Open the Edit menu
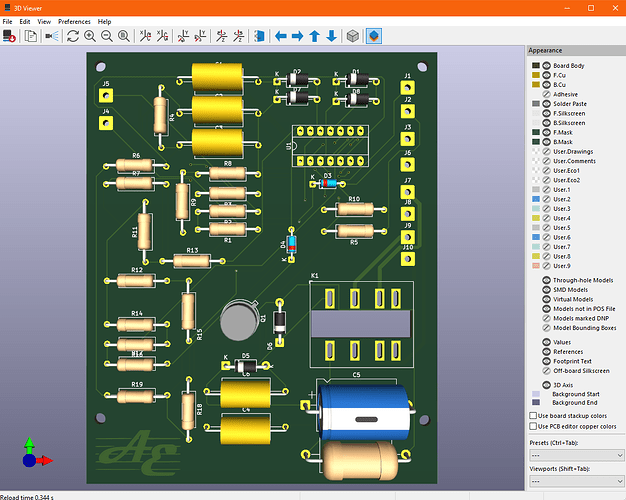Screen dimensions: 626x500 (25, 22)
